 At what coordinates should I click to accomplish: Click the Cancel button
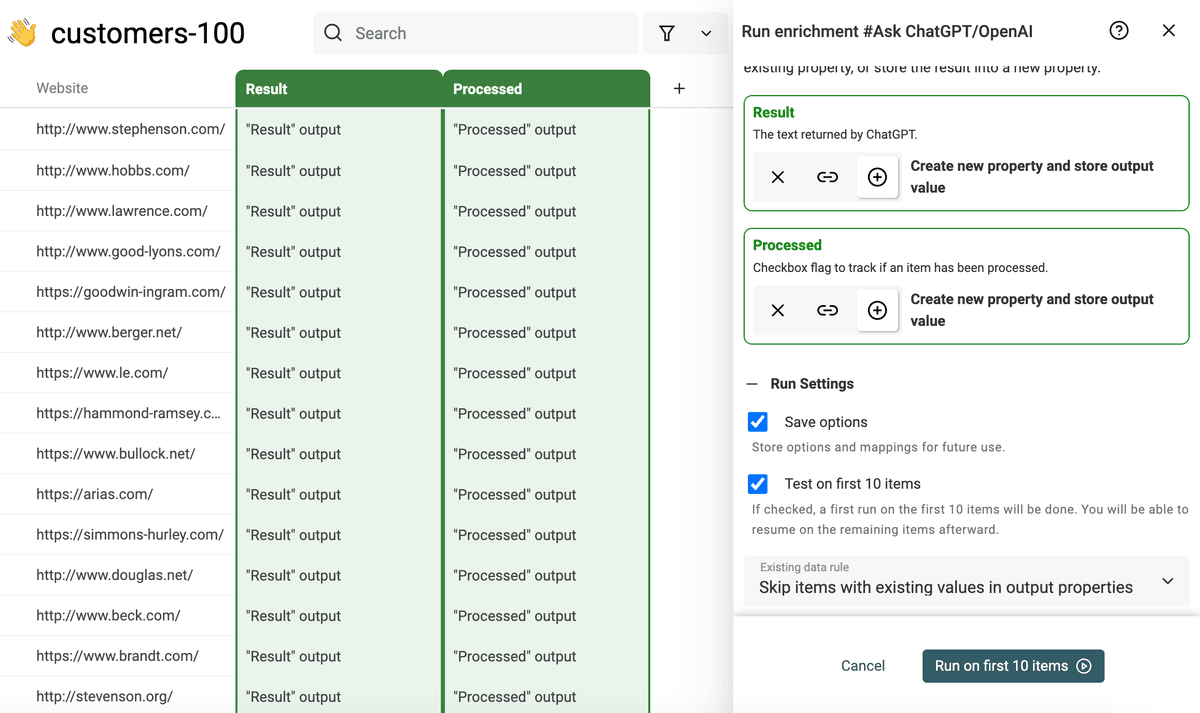(x=863, y=666)
